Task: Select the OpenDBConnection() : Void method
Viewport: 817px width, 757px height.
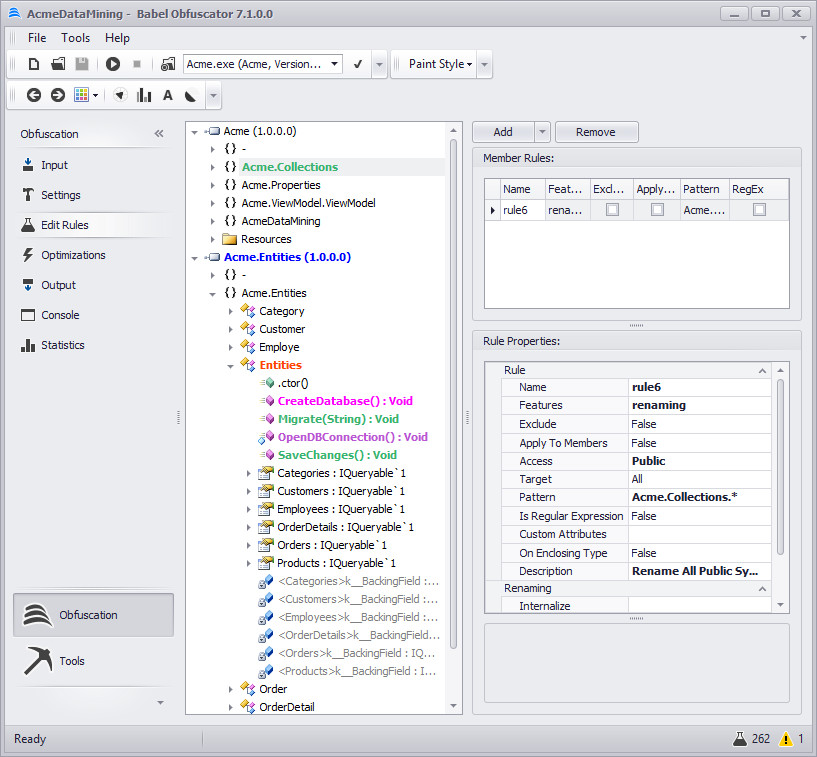Action: [x=353, y=437]
